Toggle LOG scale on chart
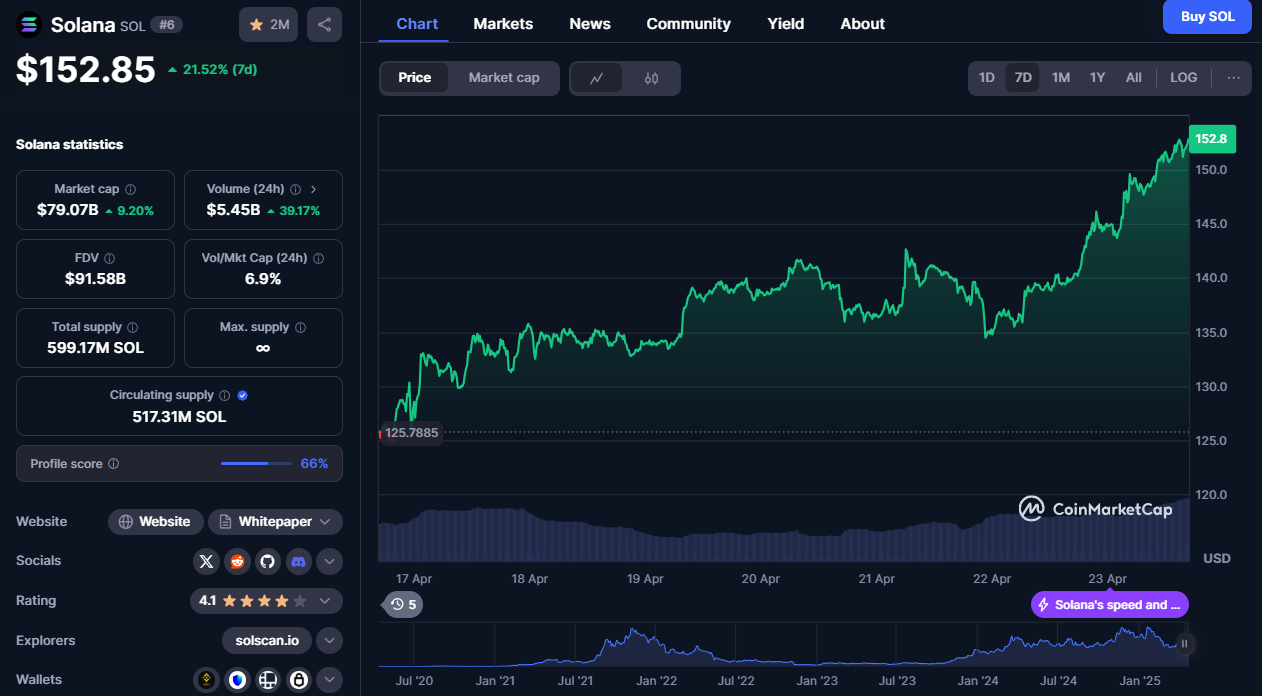This screenshot has width=1262, height=696. point(1184,78)
